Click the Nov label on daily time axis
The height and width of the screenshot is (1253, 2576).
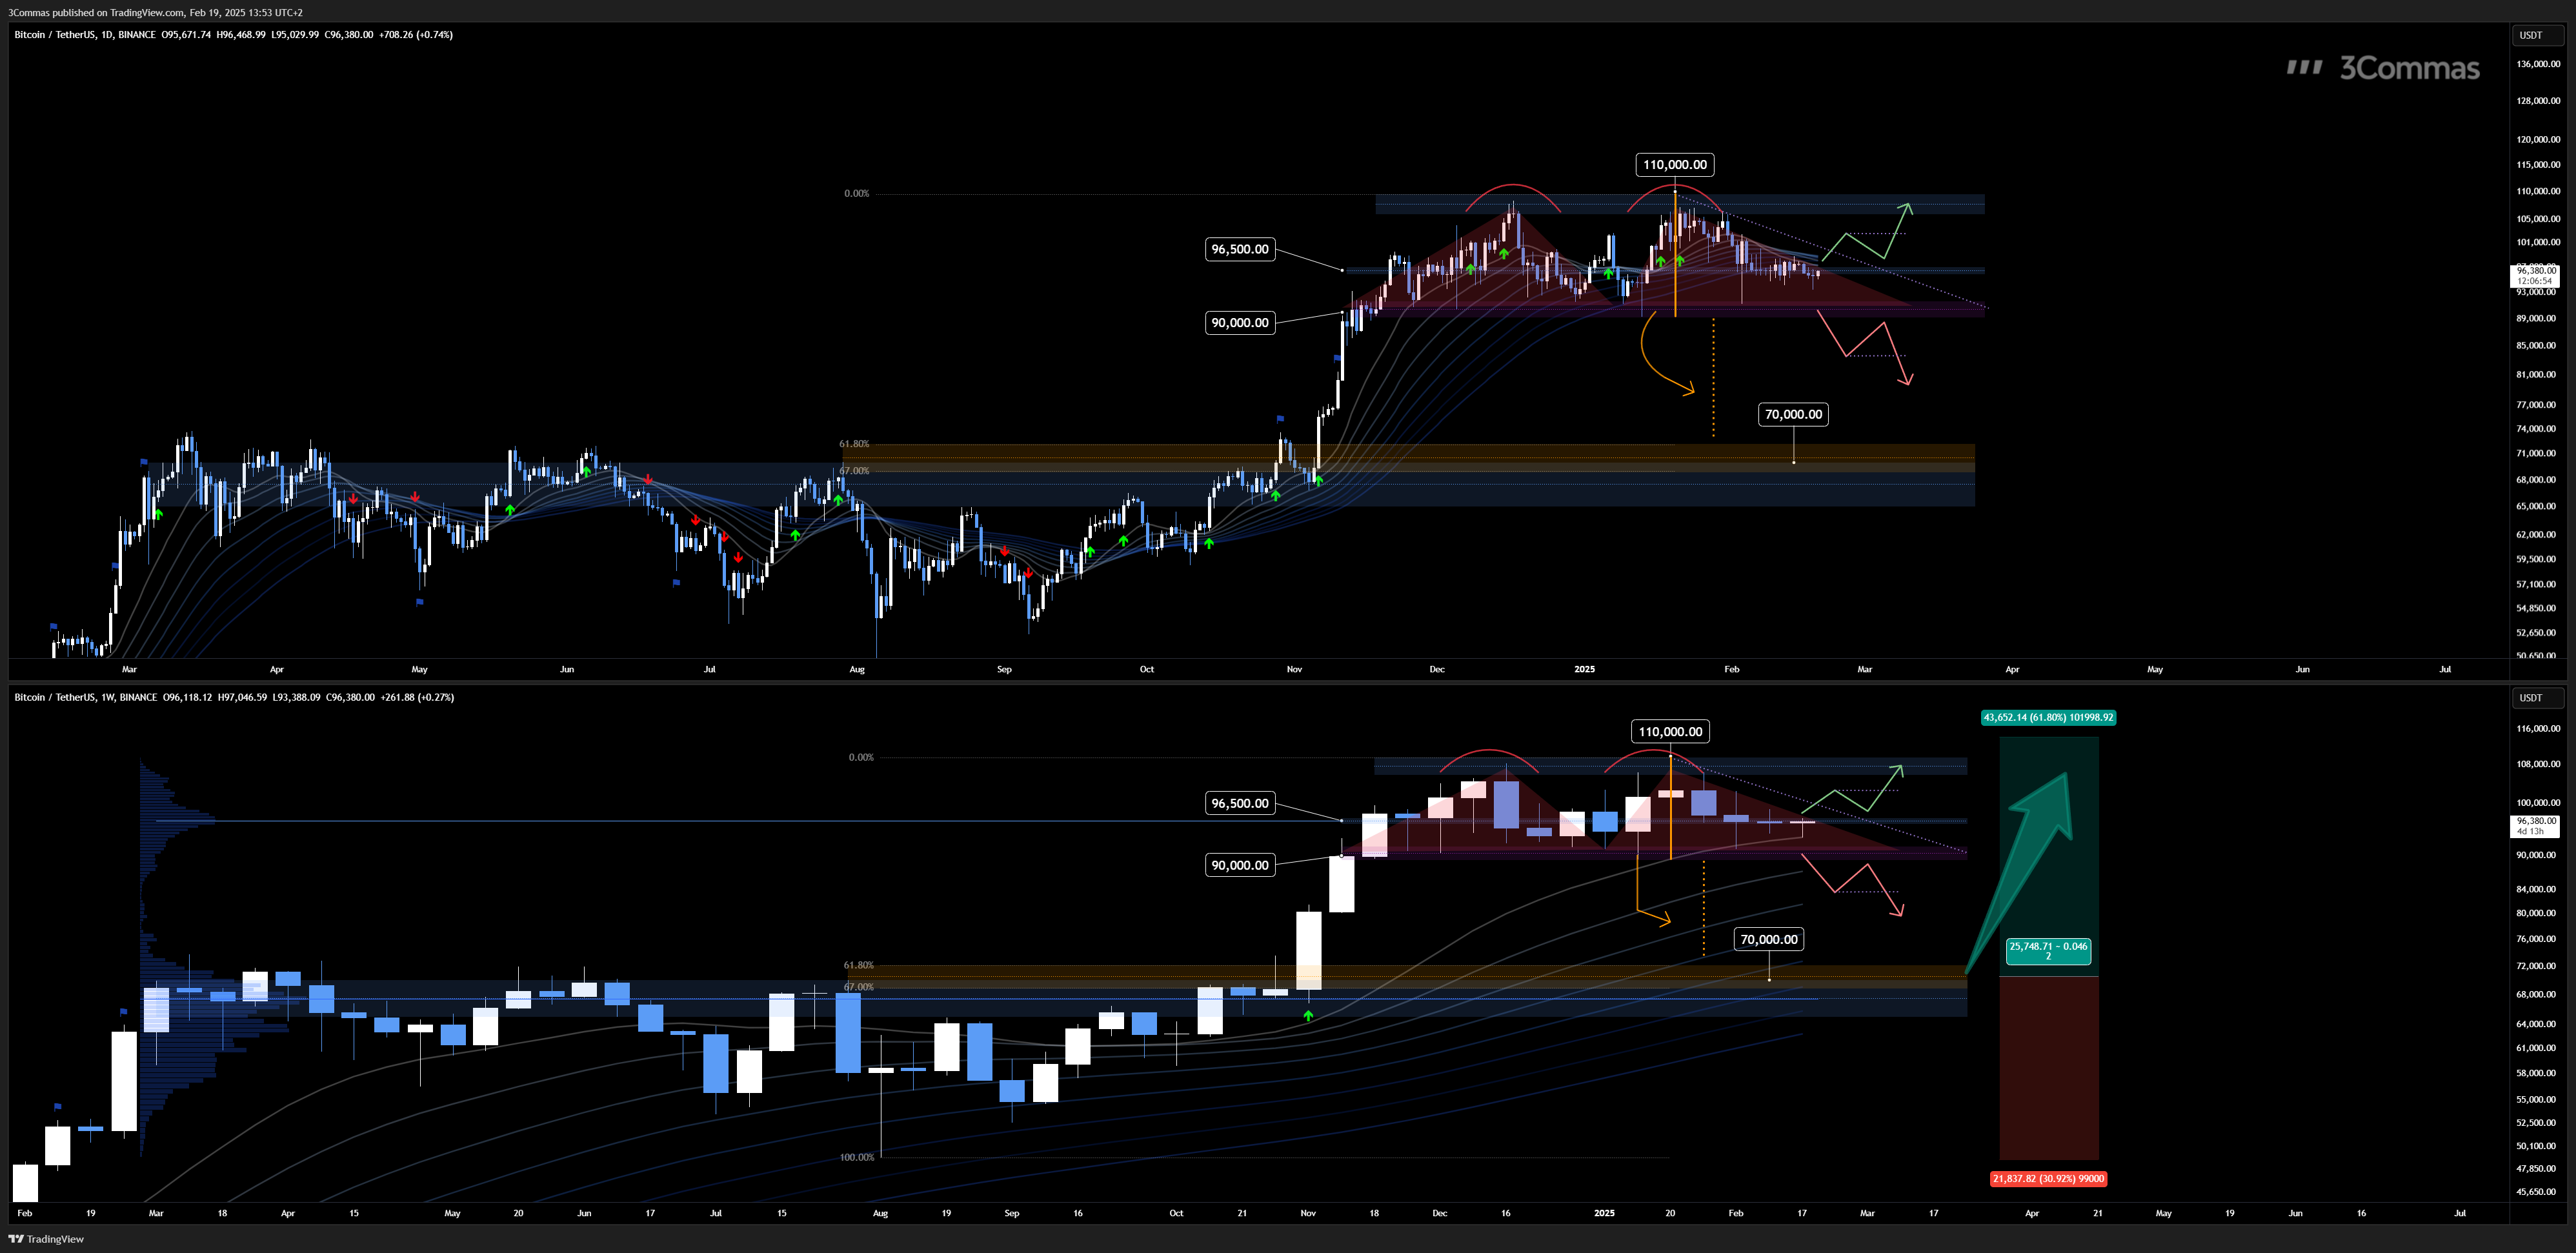tap(1294, 670)
